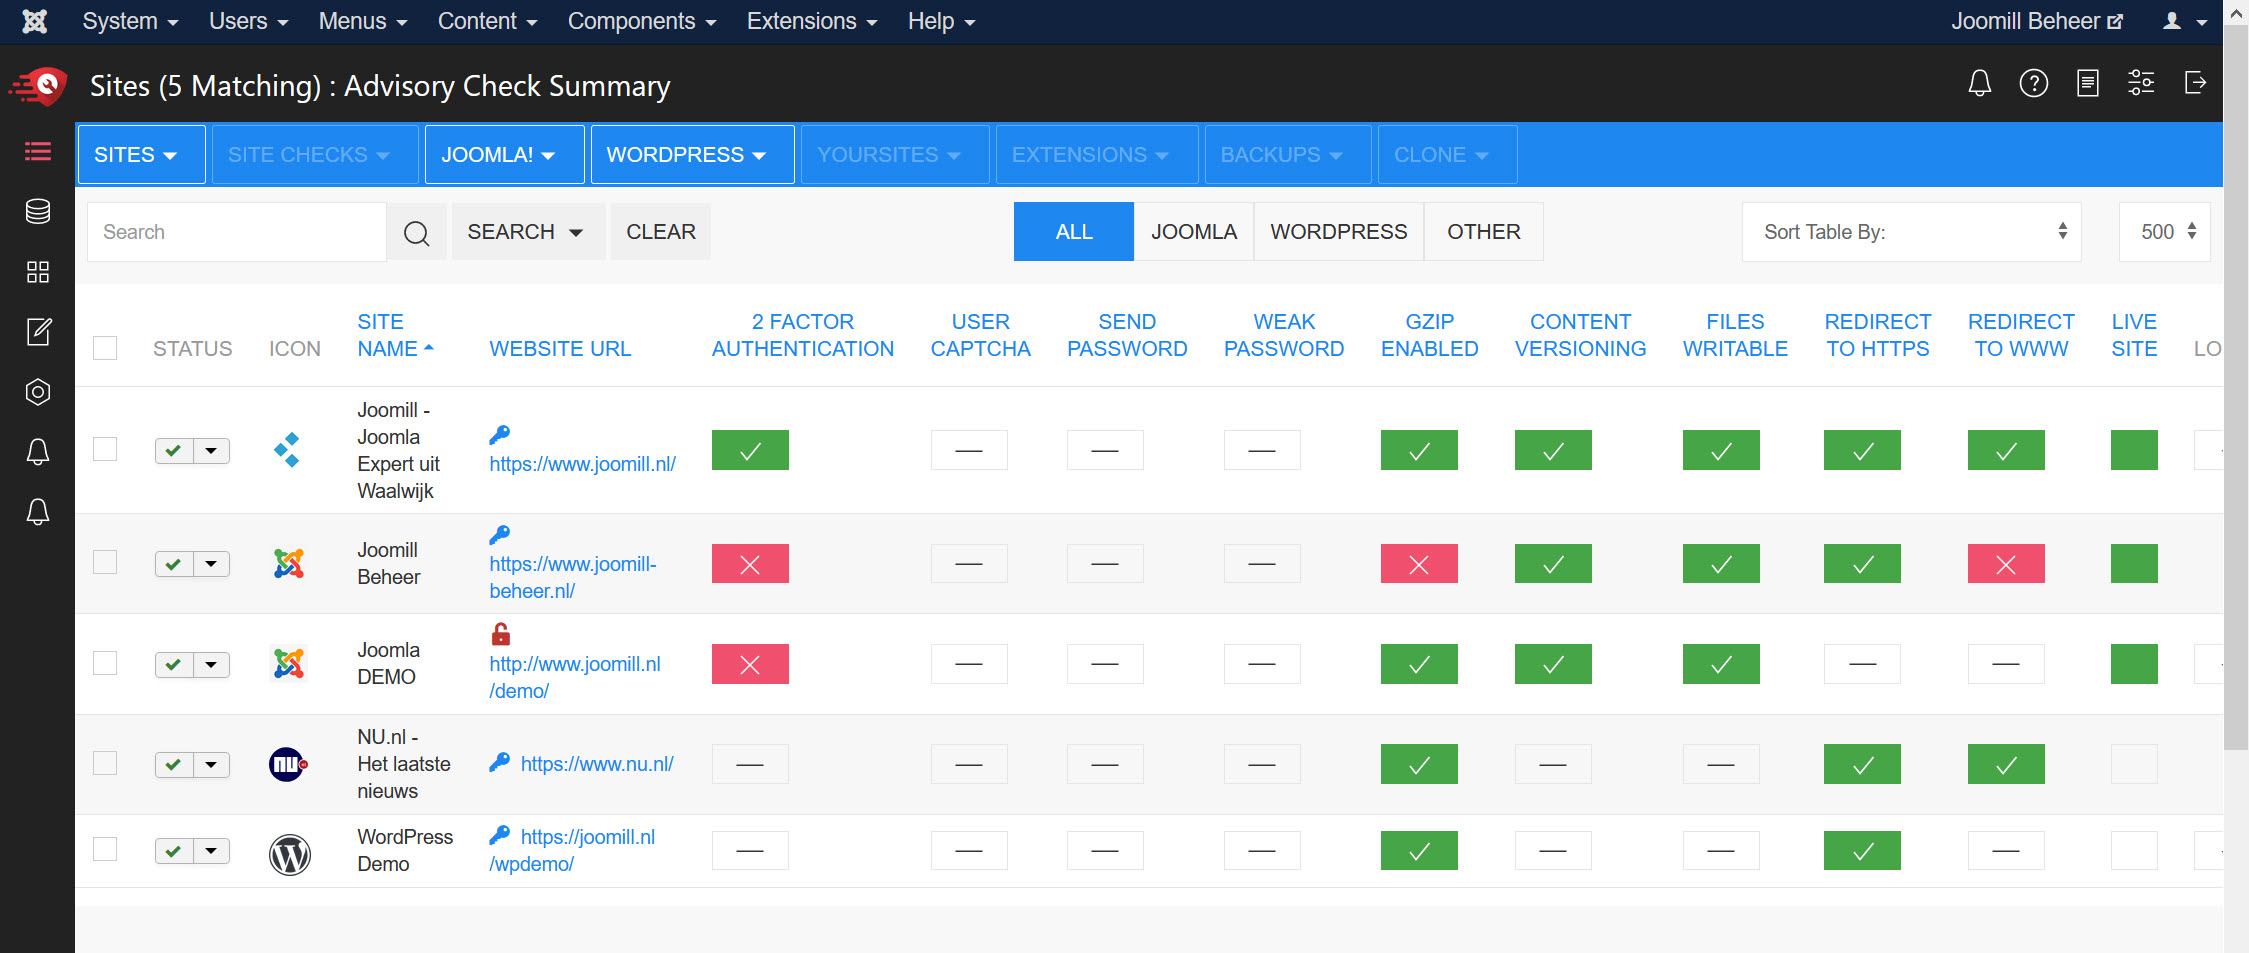Expand status dropdown arrow for NU.nl row

coord(211,765)
